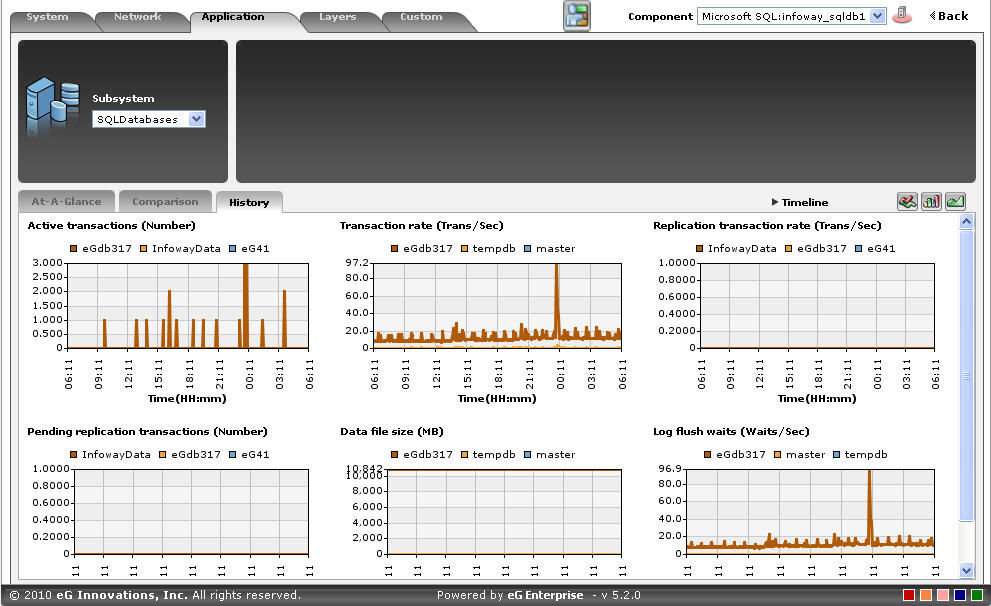Screen dimensions: 991x606
Task: Click eGdb317 swatch in Active transactions legend
Action: coord(73,248)
